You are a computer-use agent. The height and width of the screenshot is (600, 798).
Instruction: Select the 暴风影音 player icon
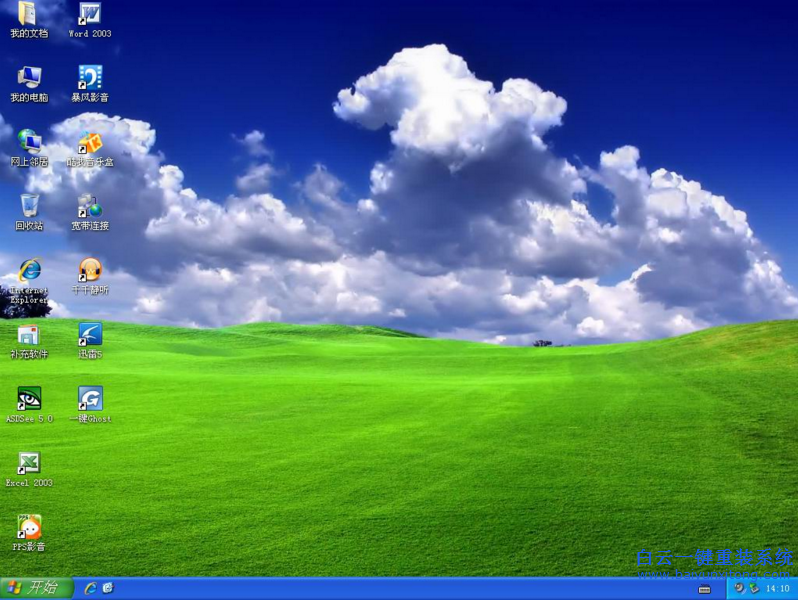coord(90,79)
